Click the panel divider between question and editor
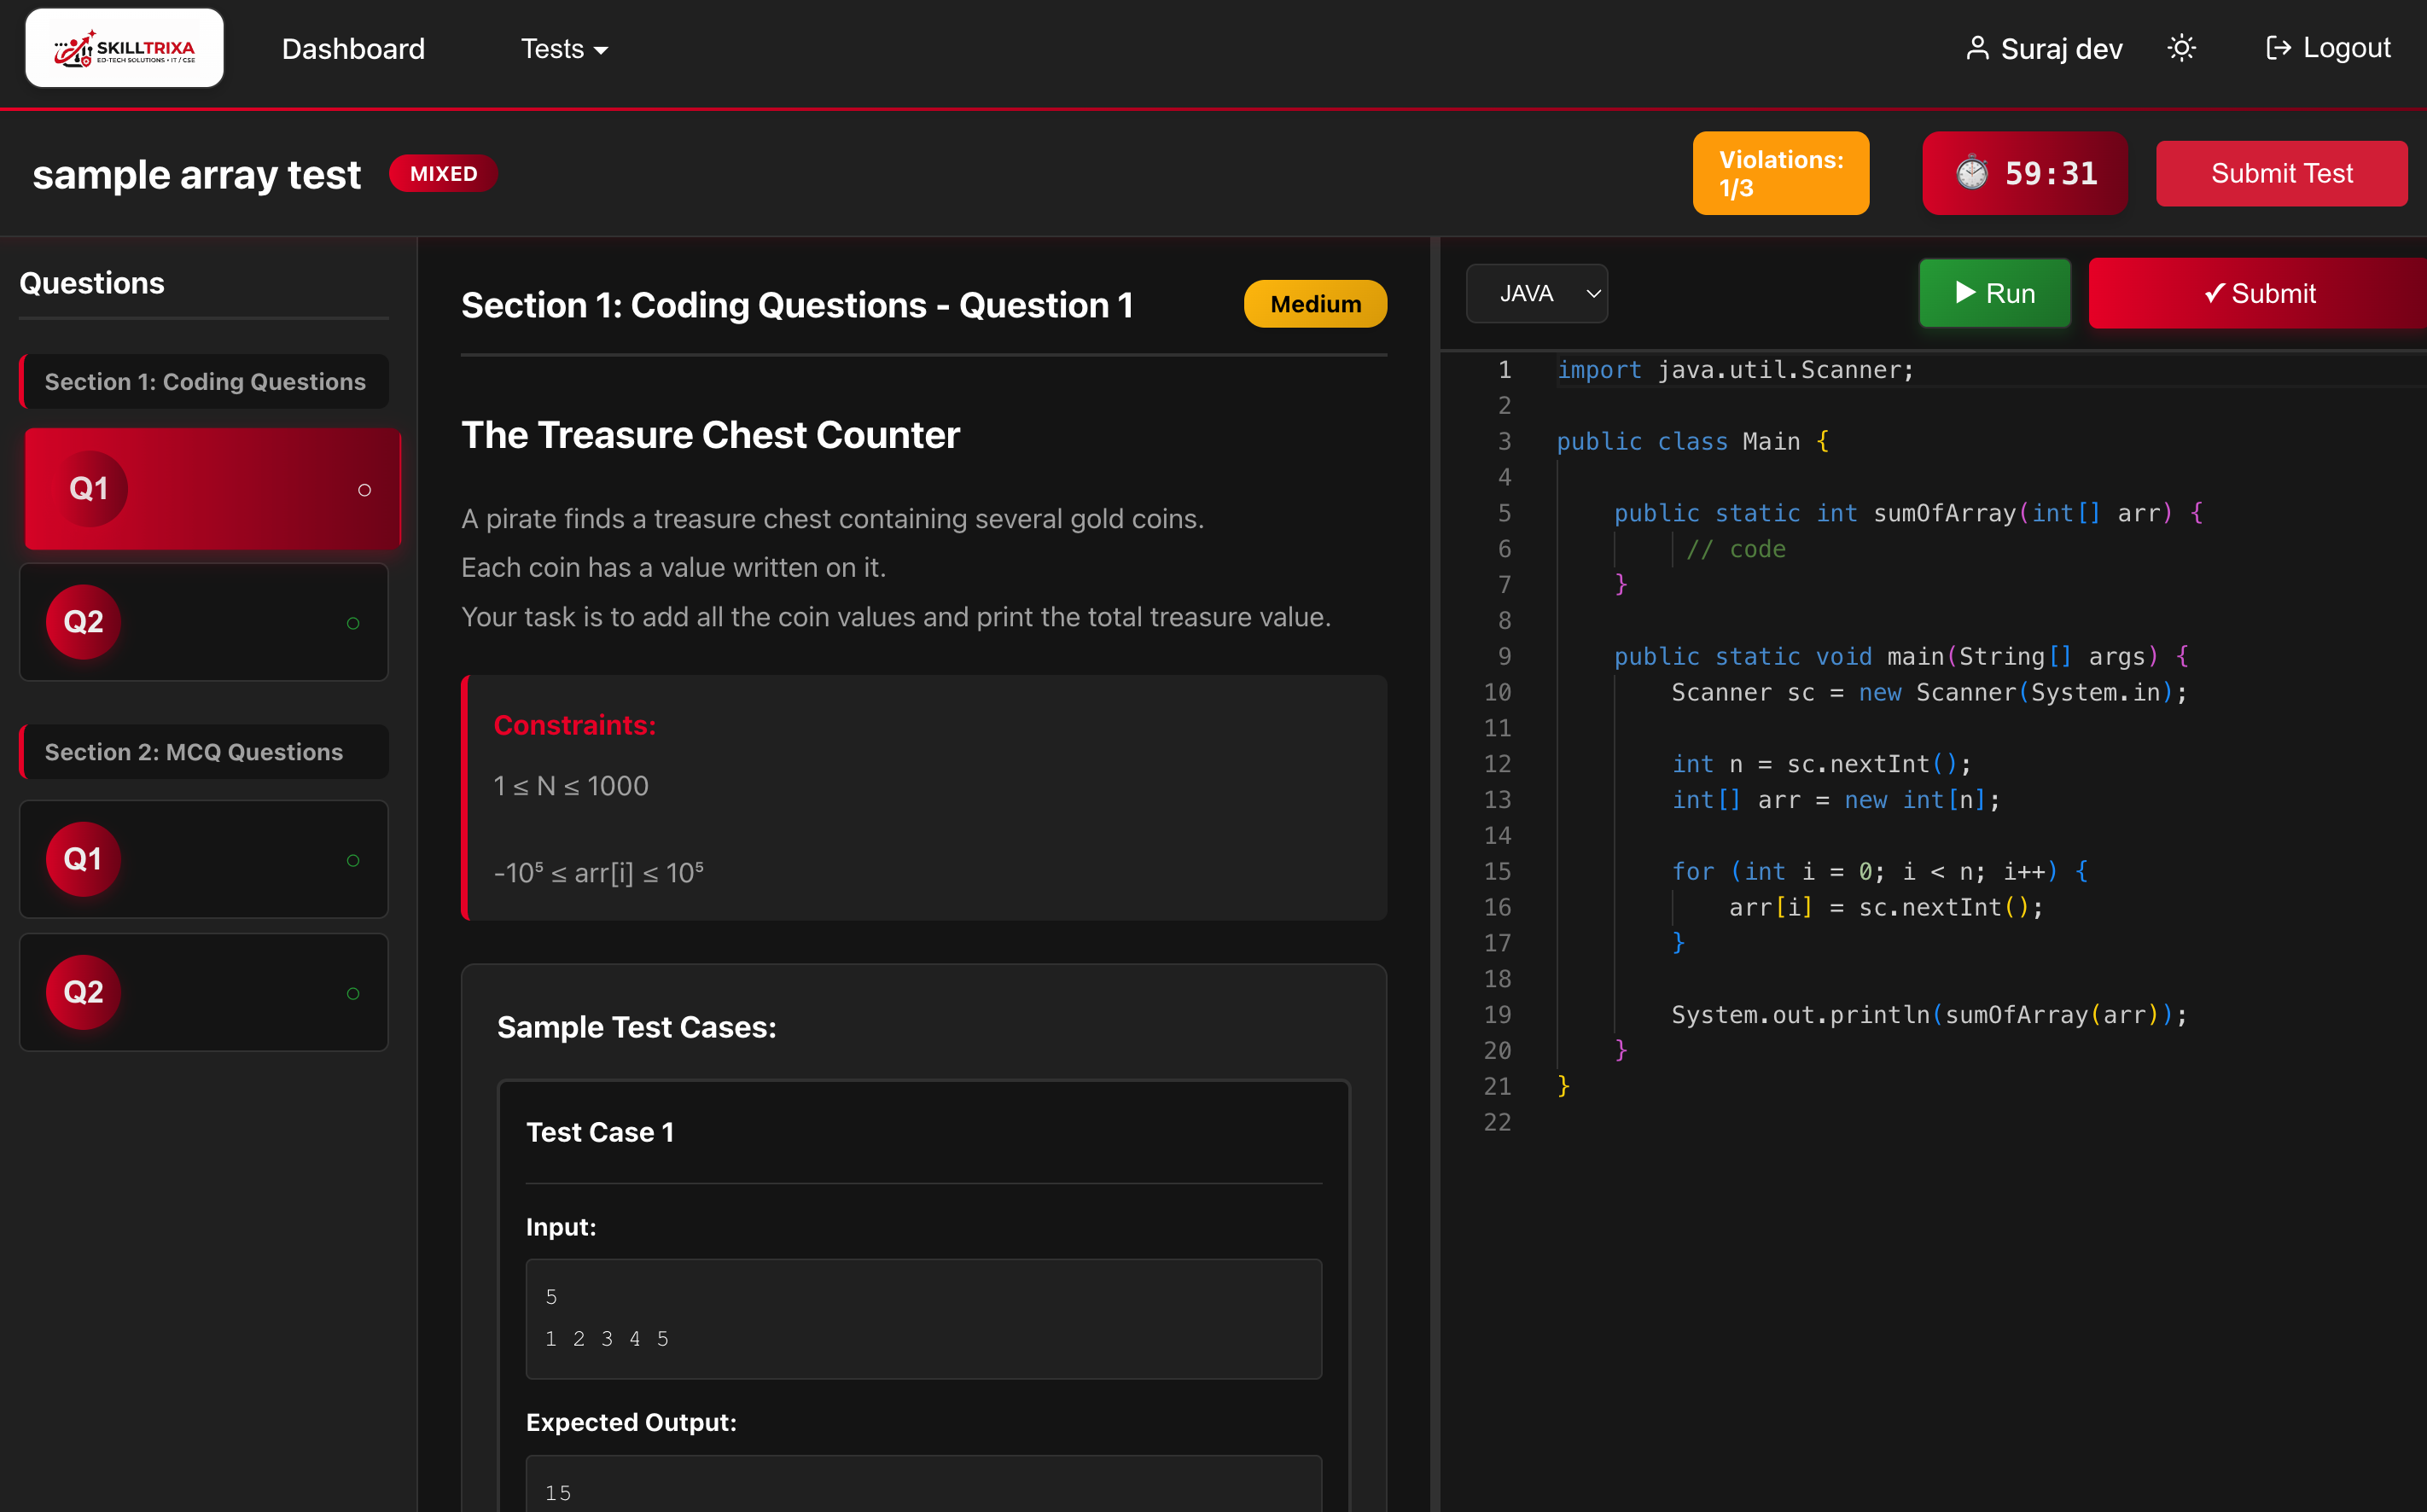2427x1512 pixels. pyautogui.click(x=1435, y=874)
